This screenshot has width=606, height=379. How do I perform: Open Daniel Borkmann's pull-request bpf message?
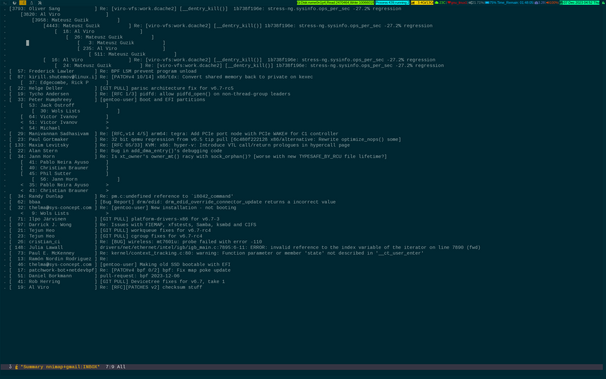(x=94, y=276)
